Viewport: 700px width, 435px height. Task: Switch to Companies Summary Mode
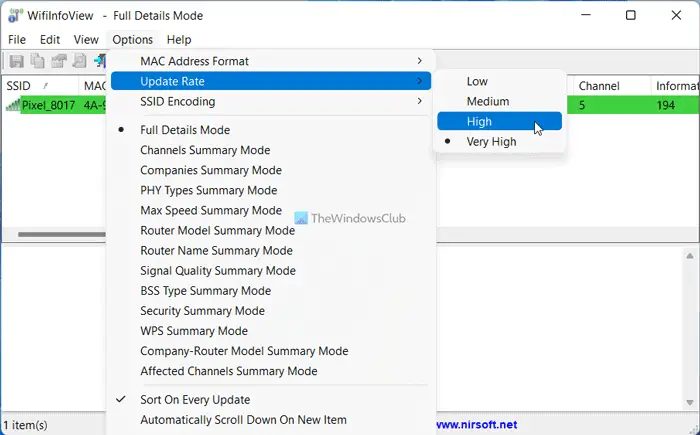(271, 170)
